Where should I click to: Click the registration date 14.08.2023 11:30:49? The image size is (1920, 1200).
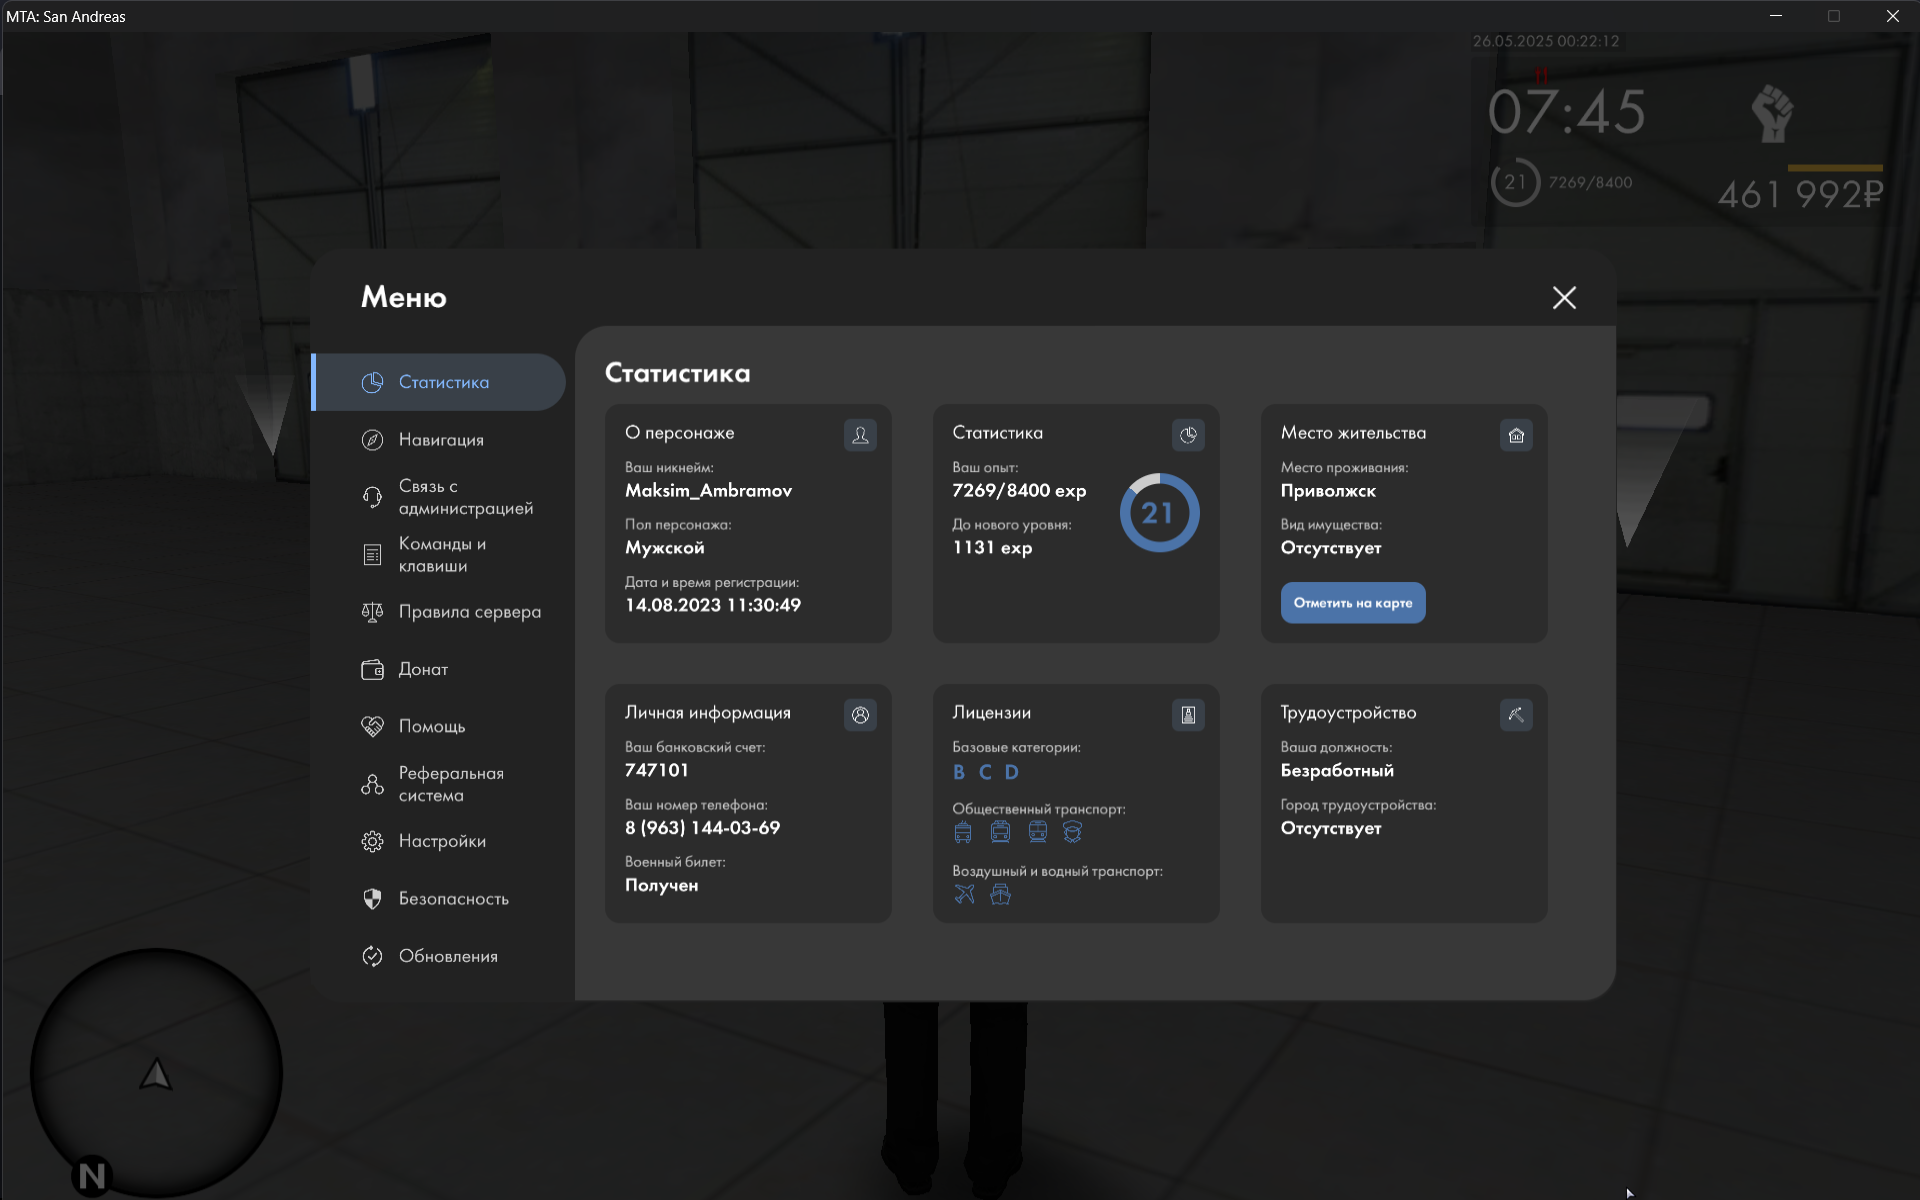712,605
